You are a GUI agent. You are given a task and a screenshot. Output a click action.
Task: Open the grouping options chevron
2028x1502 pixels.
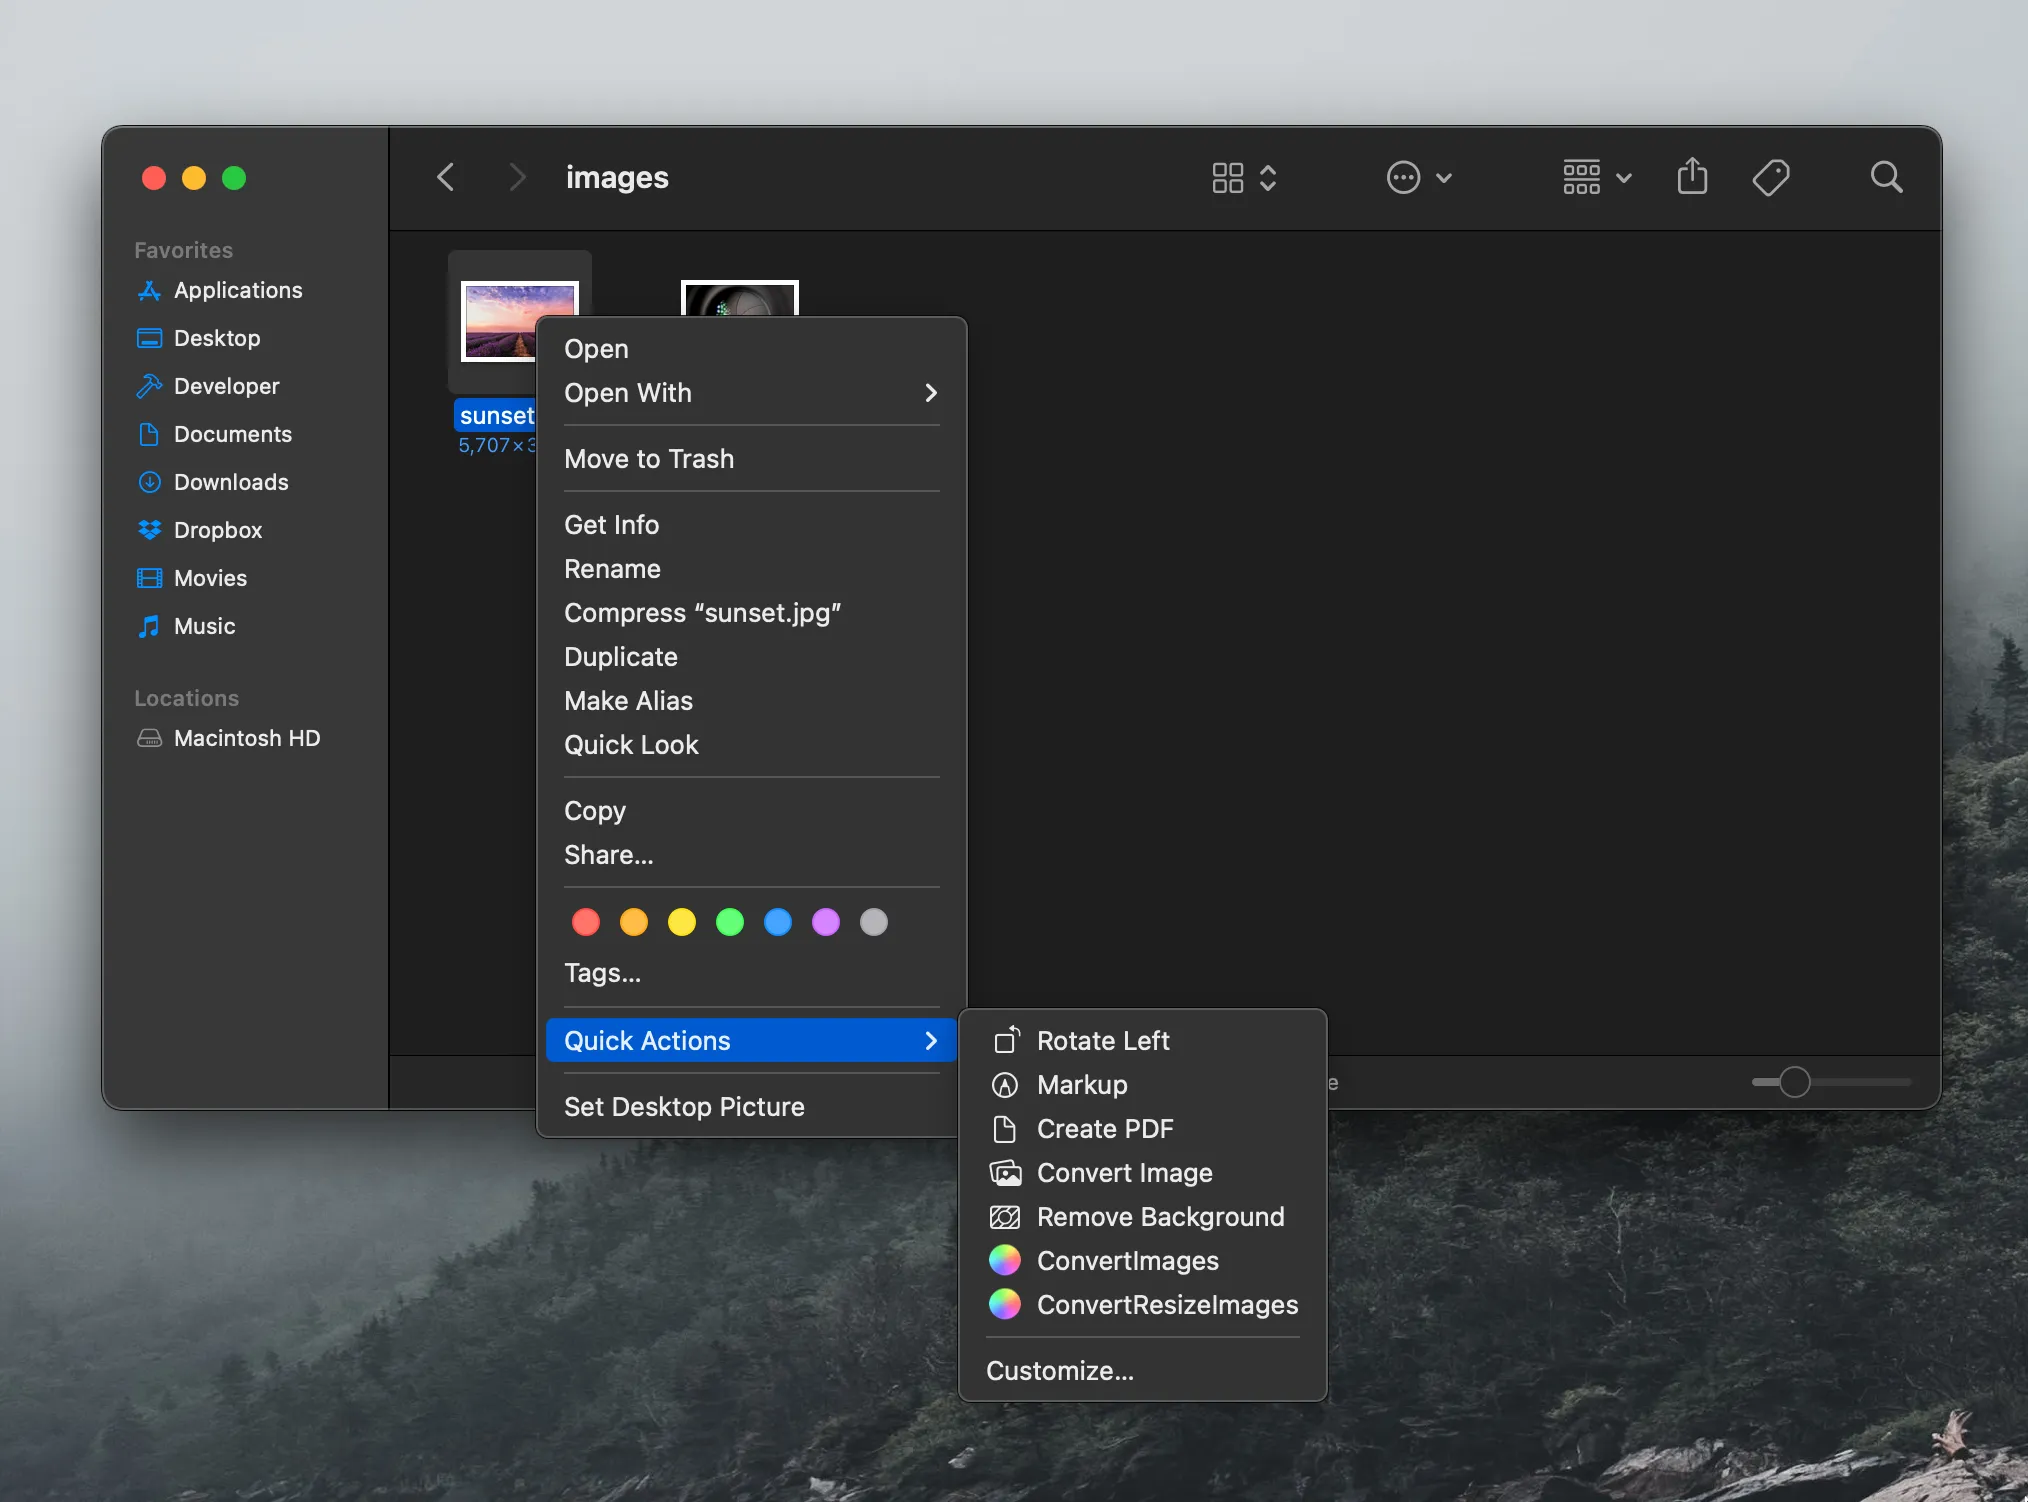click(1622, 177)
